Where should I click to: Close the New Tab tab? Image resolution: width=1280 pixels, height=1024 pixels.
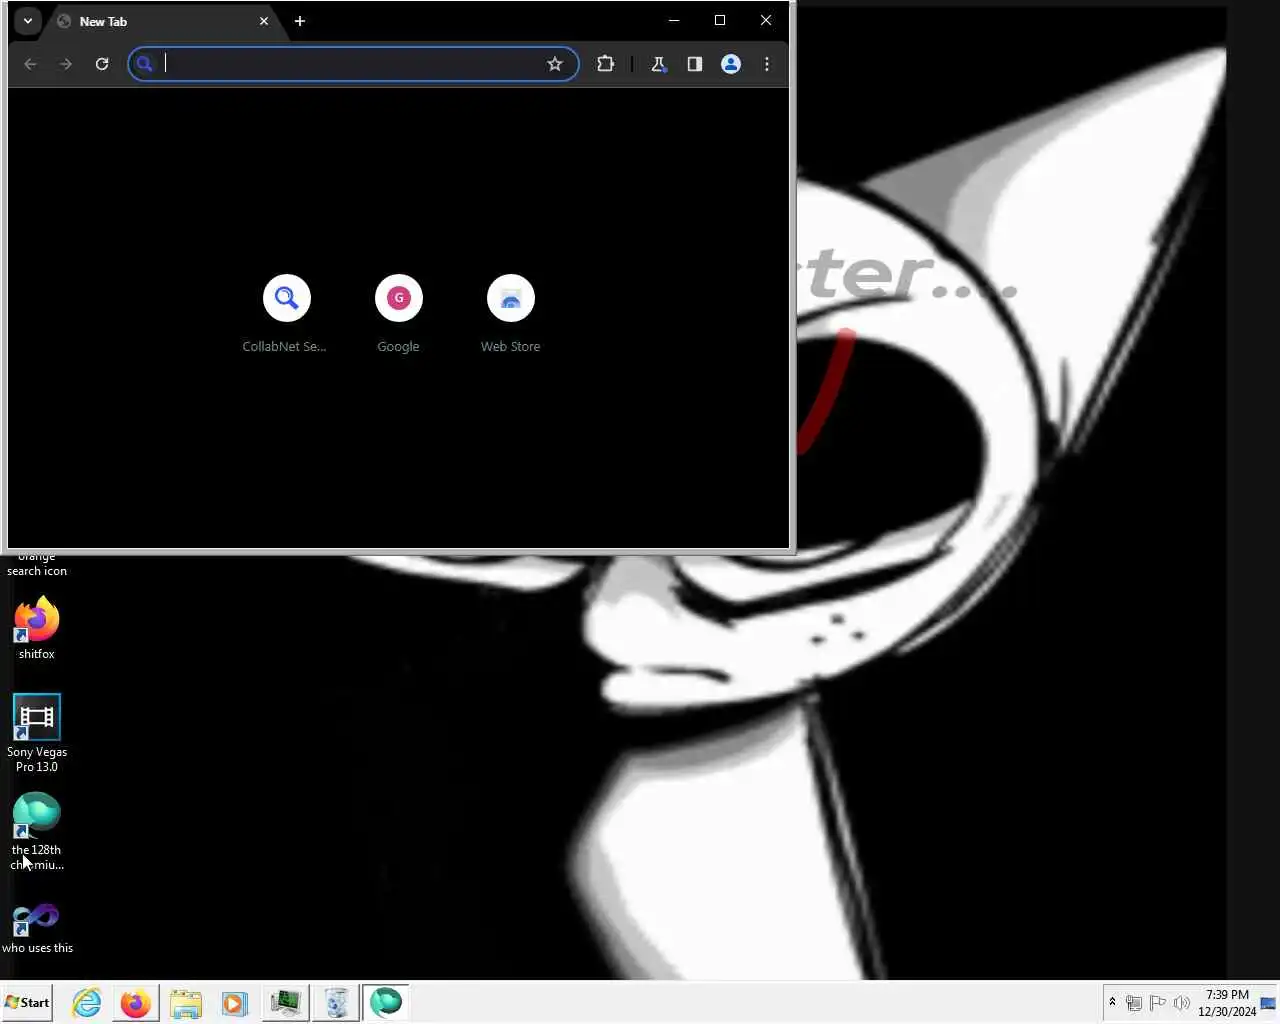pos(264,21)
